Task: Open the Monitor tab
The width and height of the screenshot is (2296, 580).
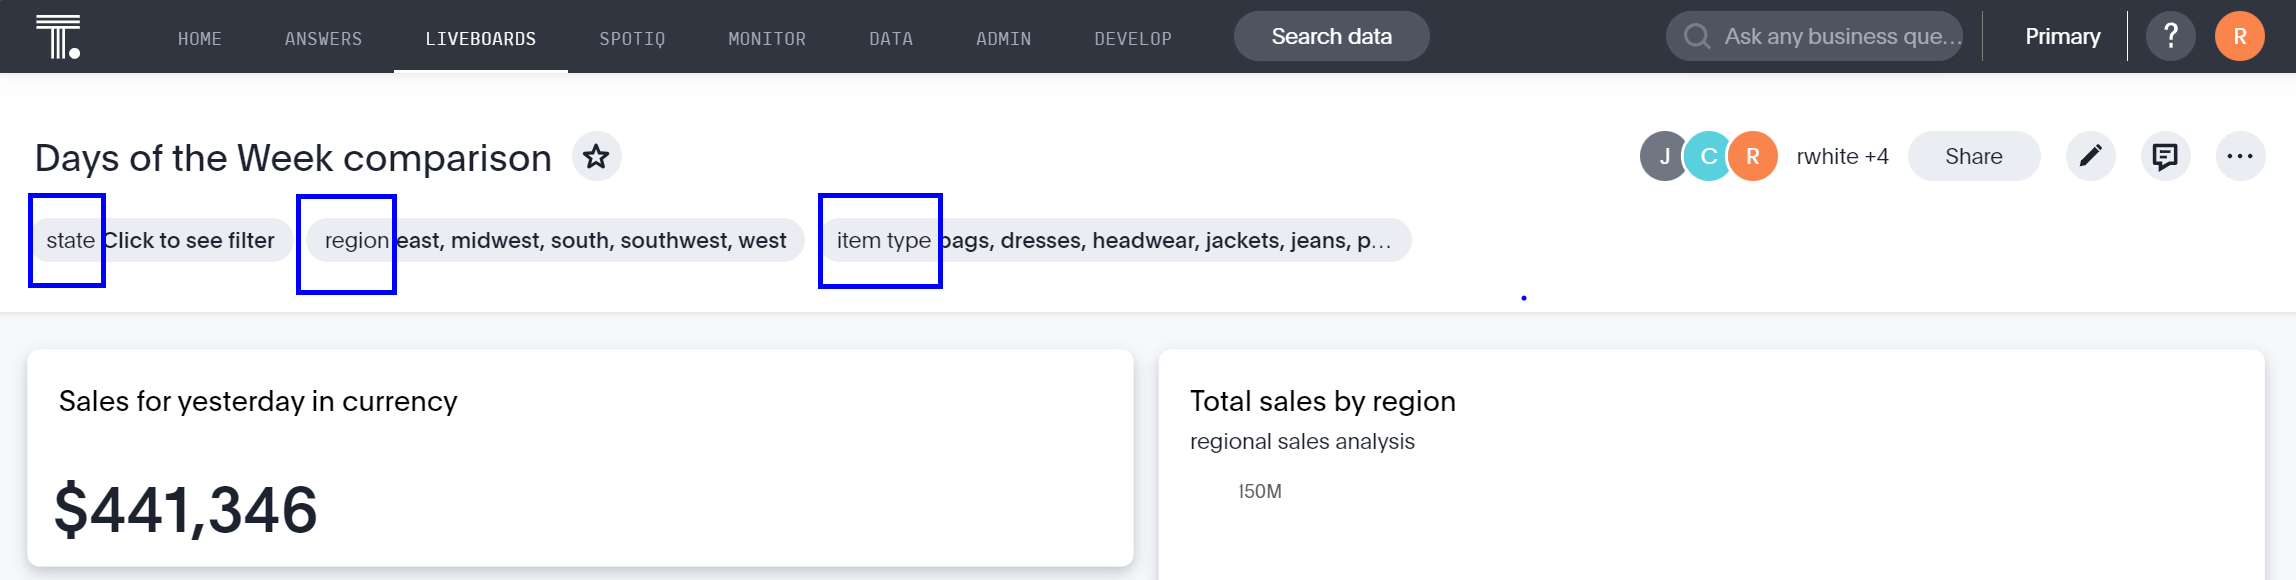Action: 767,38
